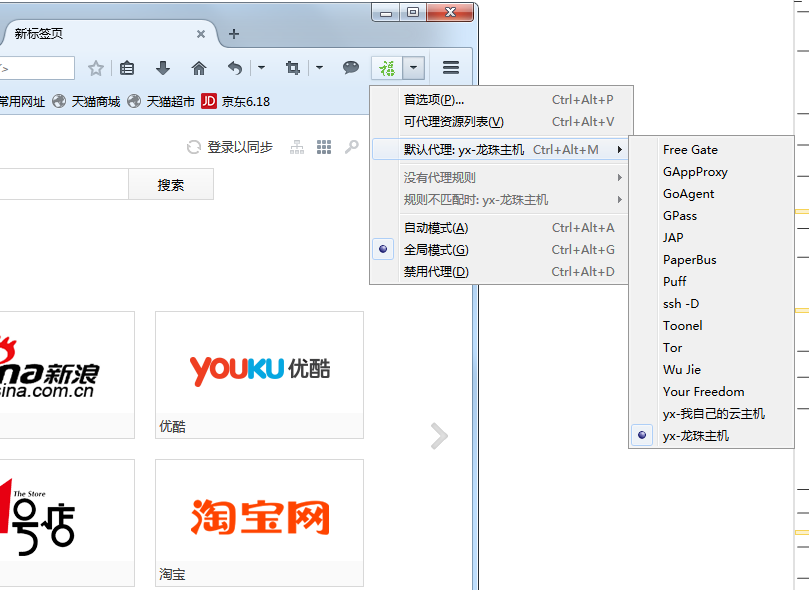Viewport: 809px width, 590px height.
Task: Open 天猫超市 bookmark
Action: pos(171,102)
